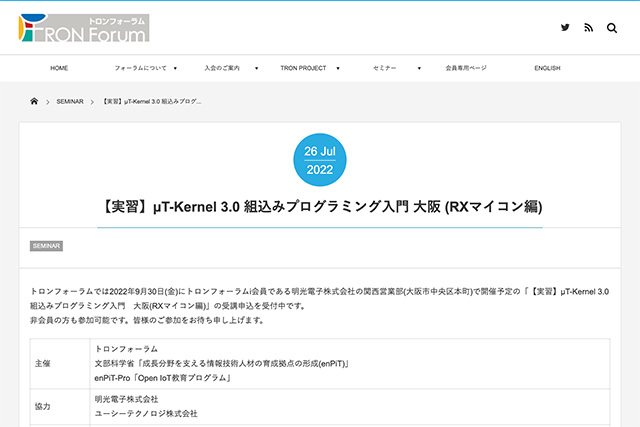Click the トロンフォーラム organizer text
Viewport: 640px width, 427px height.
pyautogui.click(x=126, y=349)
